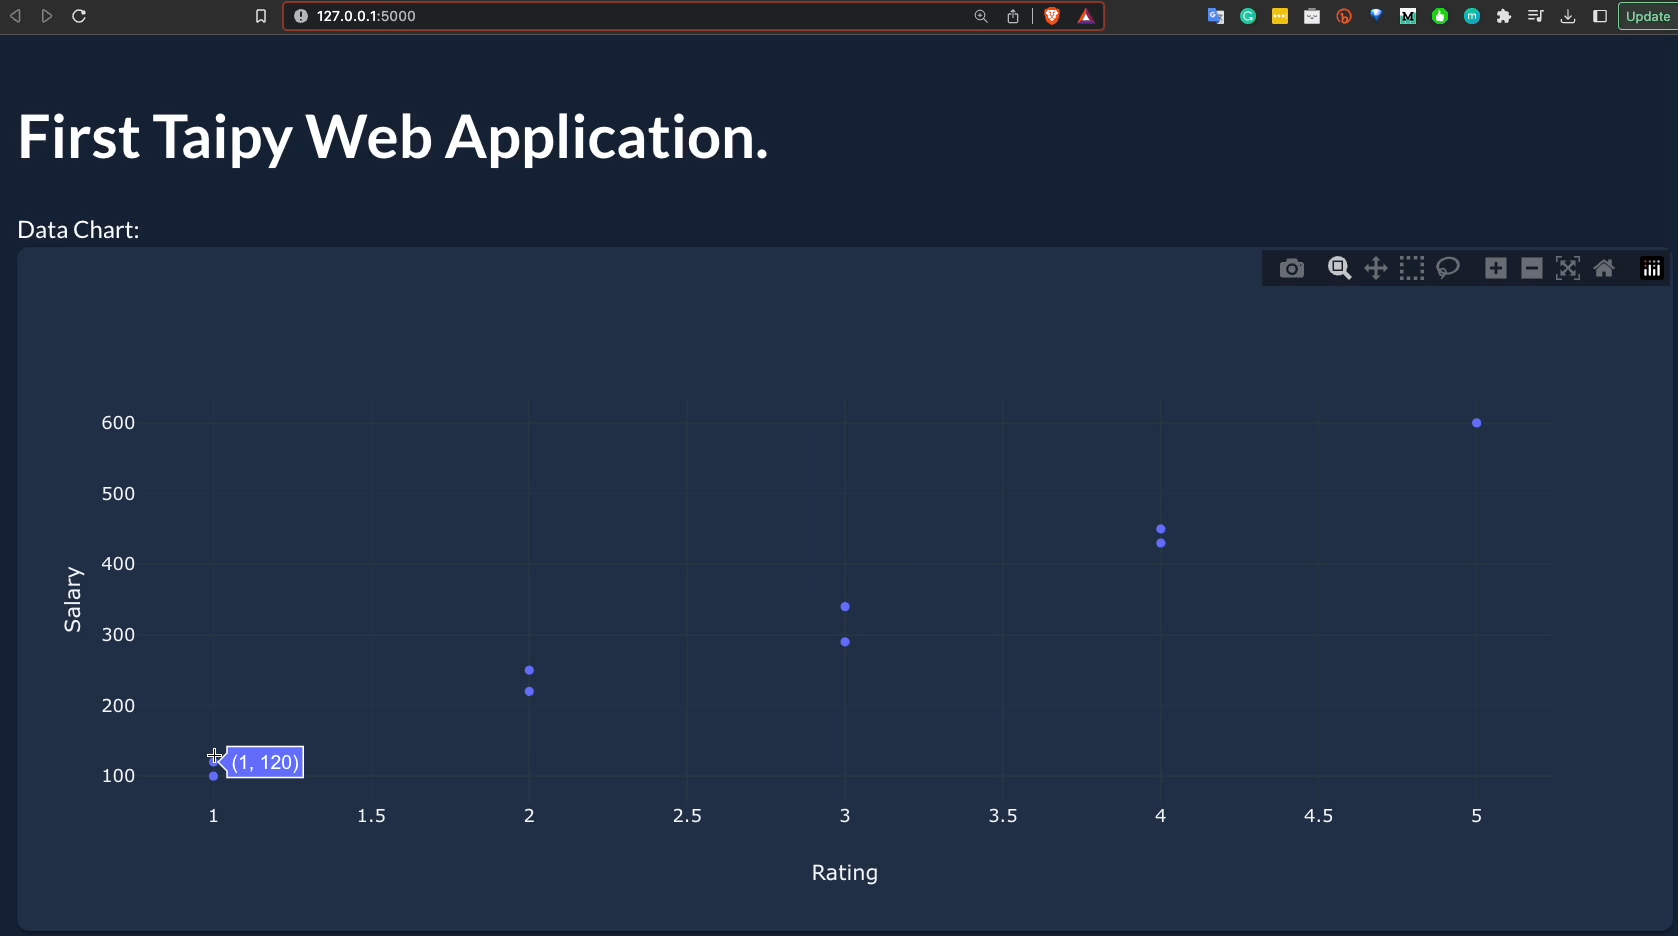Click the Rating axis title

coord(845,873)
